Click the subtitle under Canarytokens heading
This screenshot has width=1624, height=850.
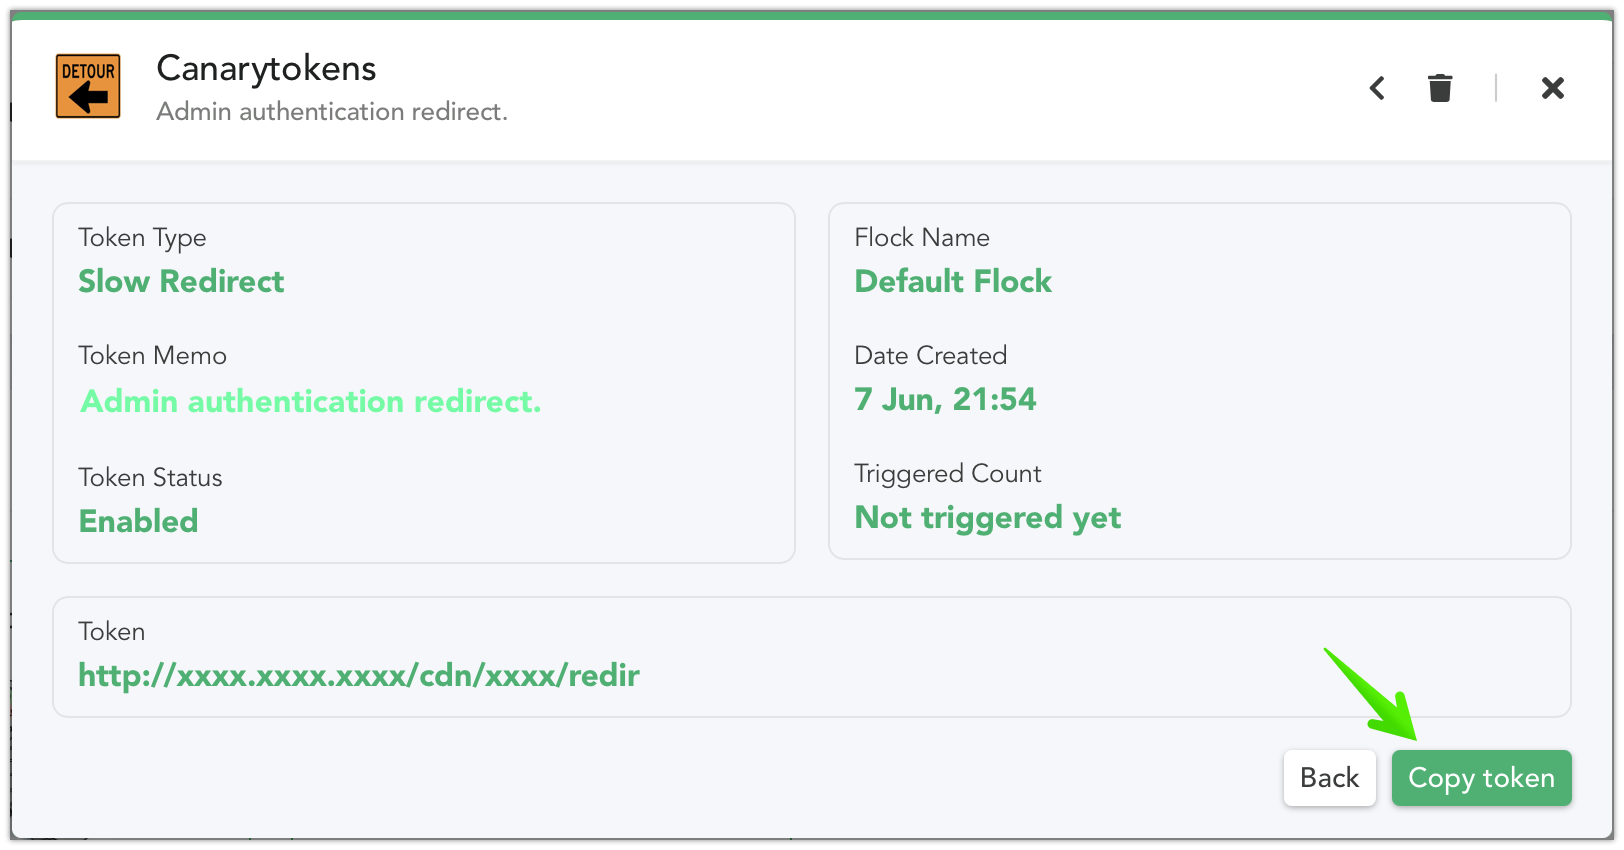[x=332, y=111]
